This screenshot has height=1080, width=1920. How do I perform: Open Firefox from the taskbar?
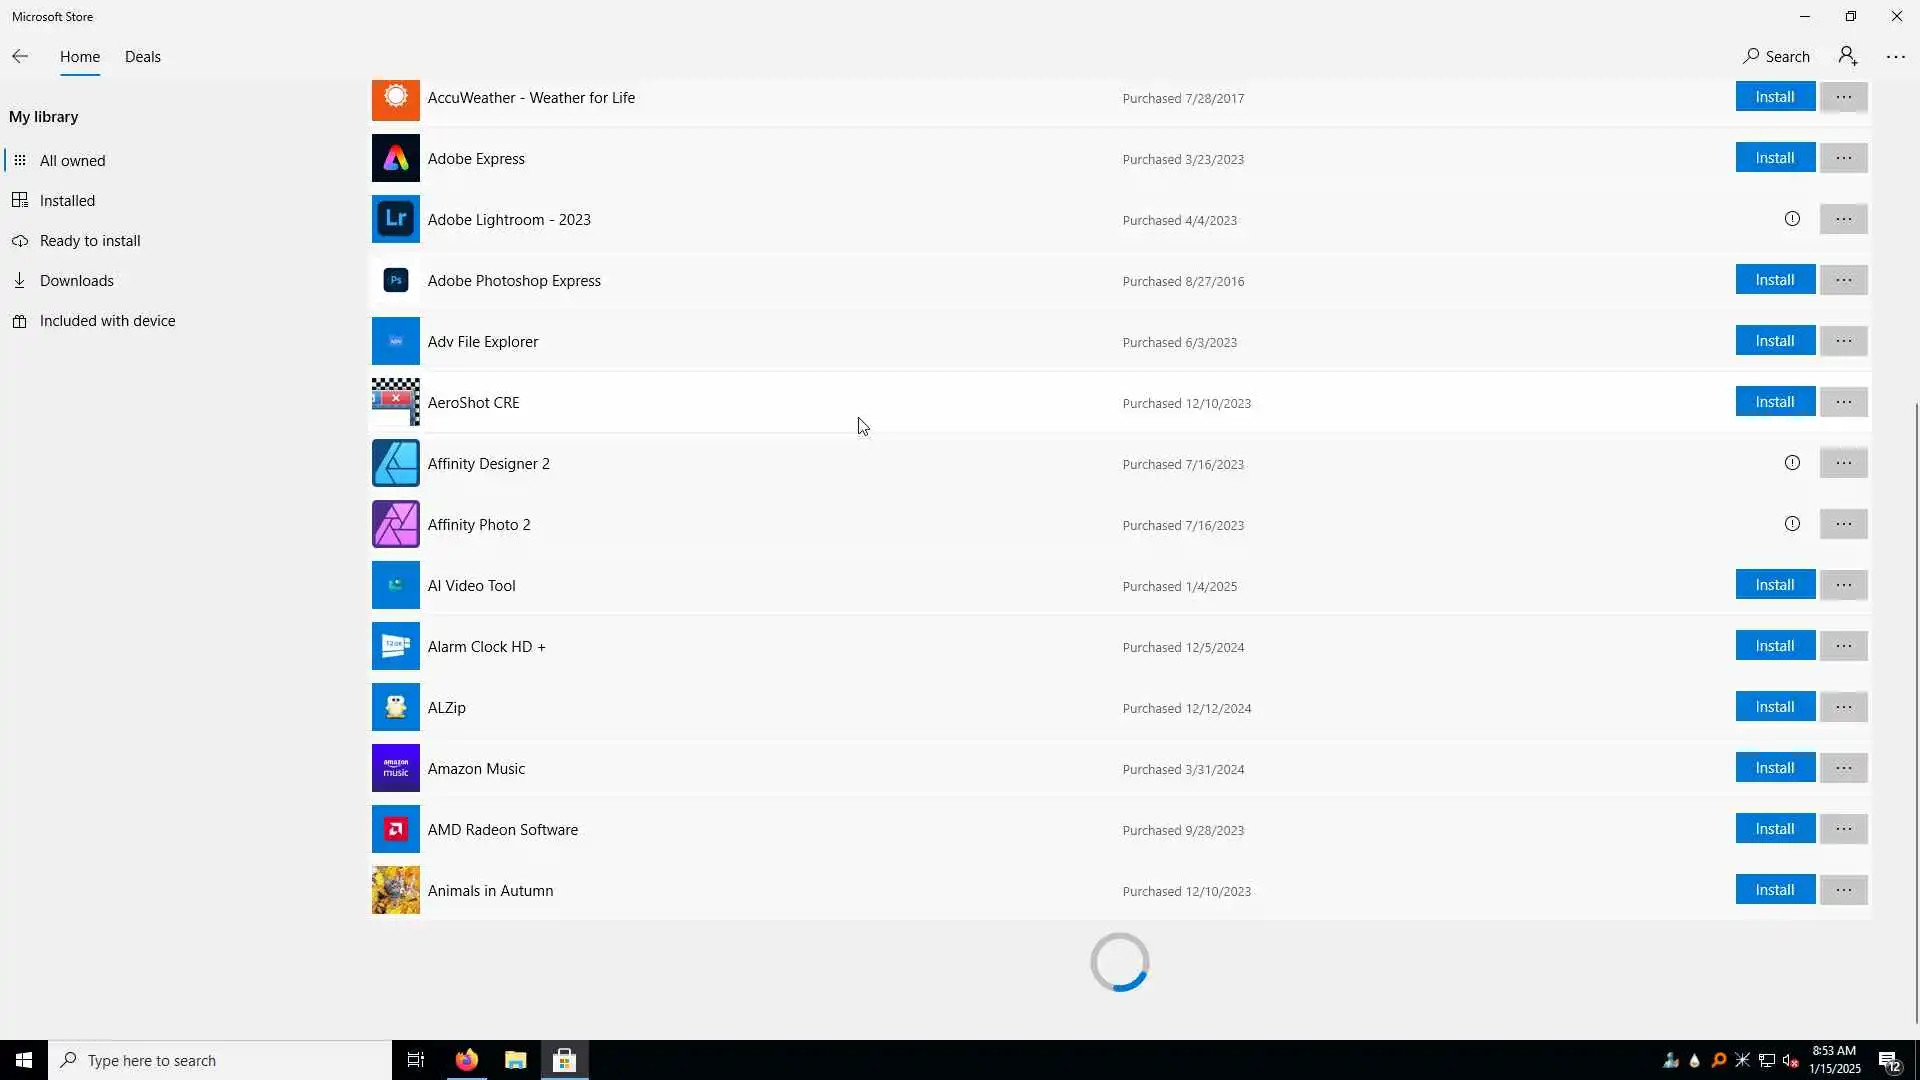466,1060
